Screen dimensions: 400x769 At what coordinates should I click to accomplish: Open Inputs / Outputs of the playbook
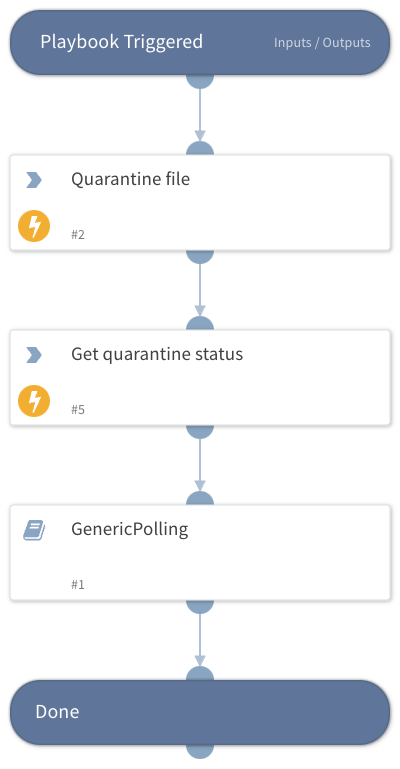(x=322, y=43)
